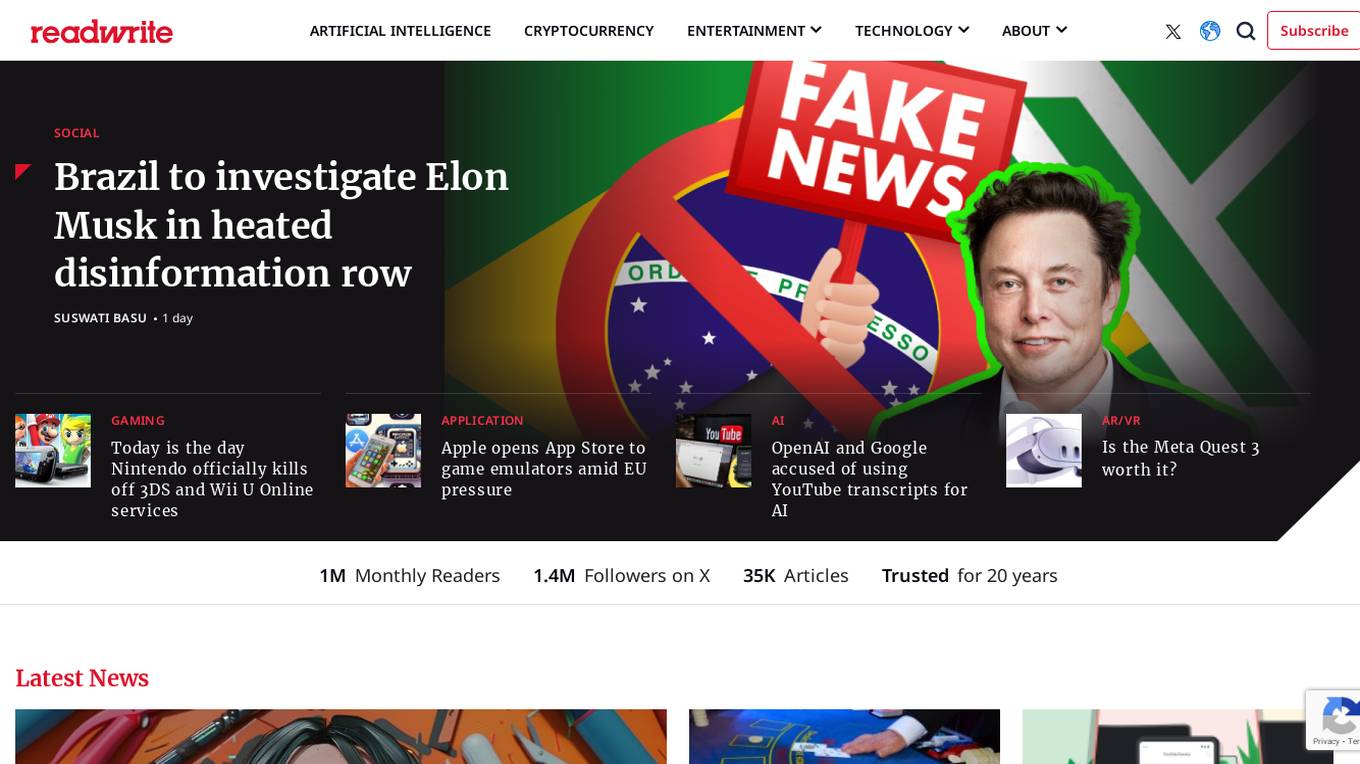Open the X (Twitter) icon in header
Image resolution: width=1360 pixels, height=764 pixels.
(x=1173, y=31)
